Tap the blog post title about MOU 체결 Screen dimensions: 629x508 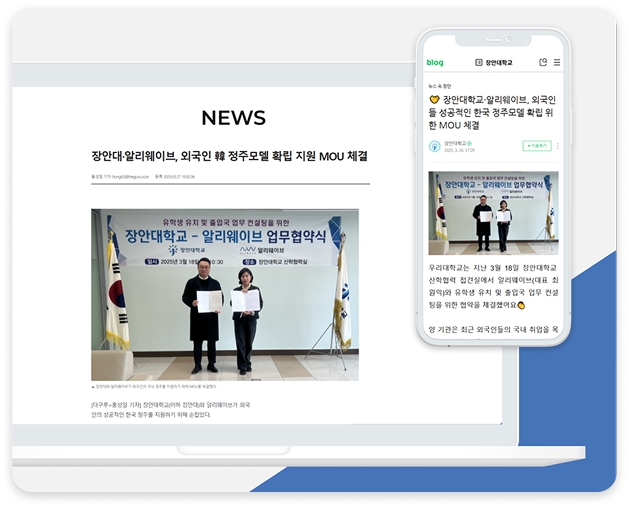(x=492, y=112)
